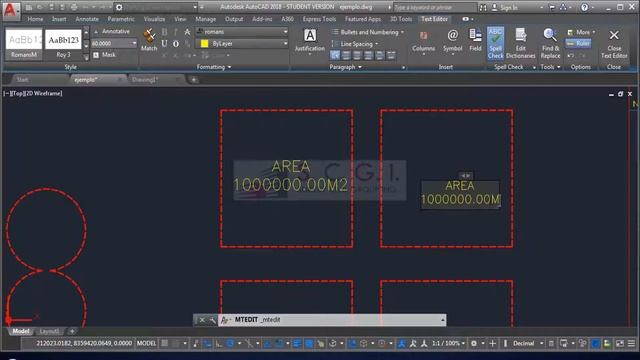Open the Home ribbon tab
Image resolution: width=640 pixels, height=360 pixels.
pyautogui.click(x=35, y=19)
